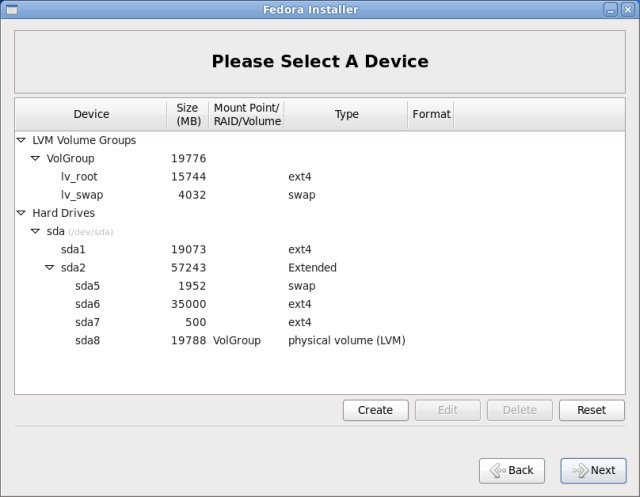640x497 pixels.
Task: Click size value 1952
Action: click(192, 286)
